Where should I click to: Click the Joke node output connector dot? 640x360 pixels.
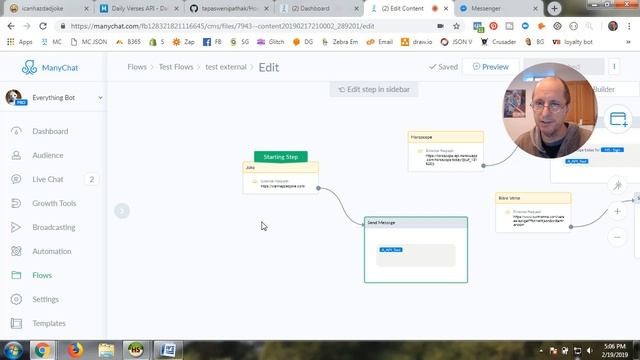pos(318,188)
